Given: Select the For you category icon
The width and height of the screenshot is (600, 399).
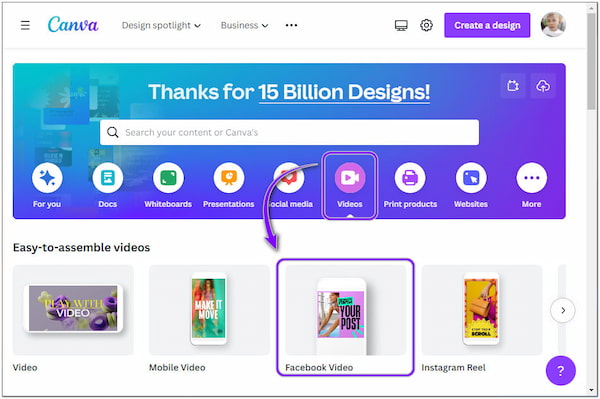Looking at the screenshot, I should click(x=47, y=178).
